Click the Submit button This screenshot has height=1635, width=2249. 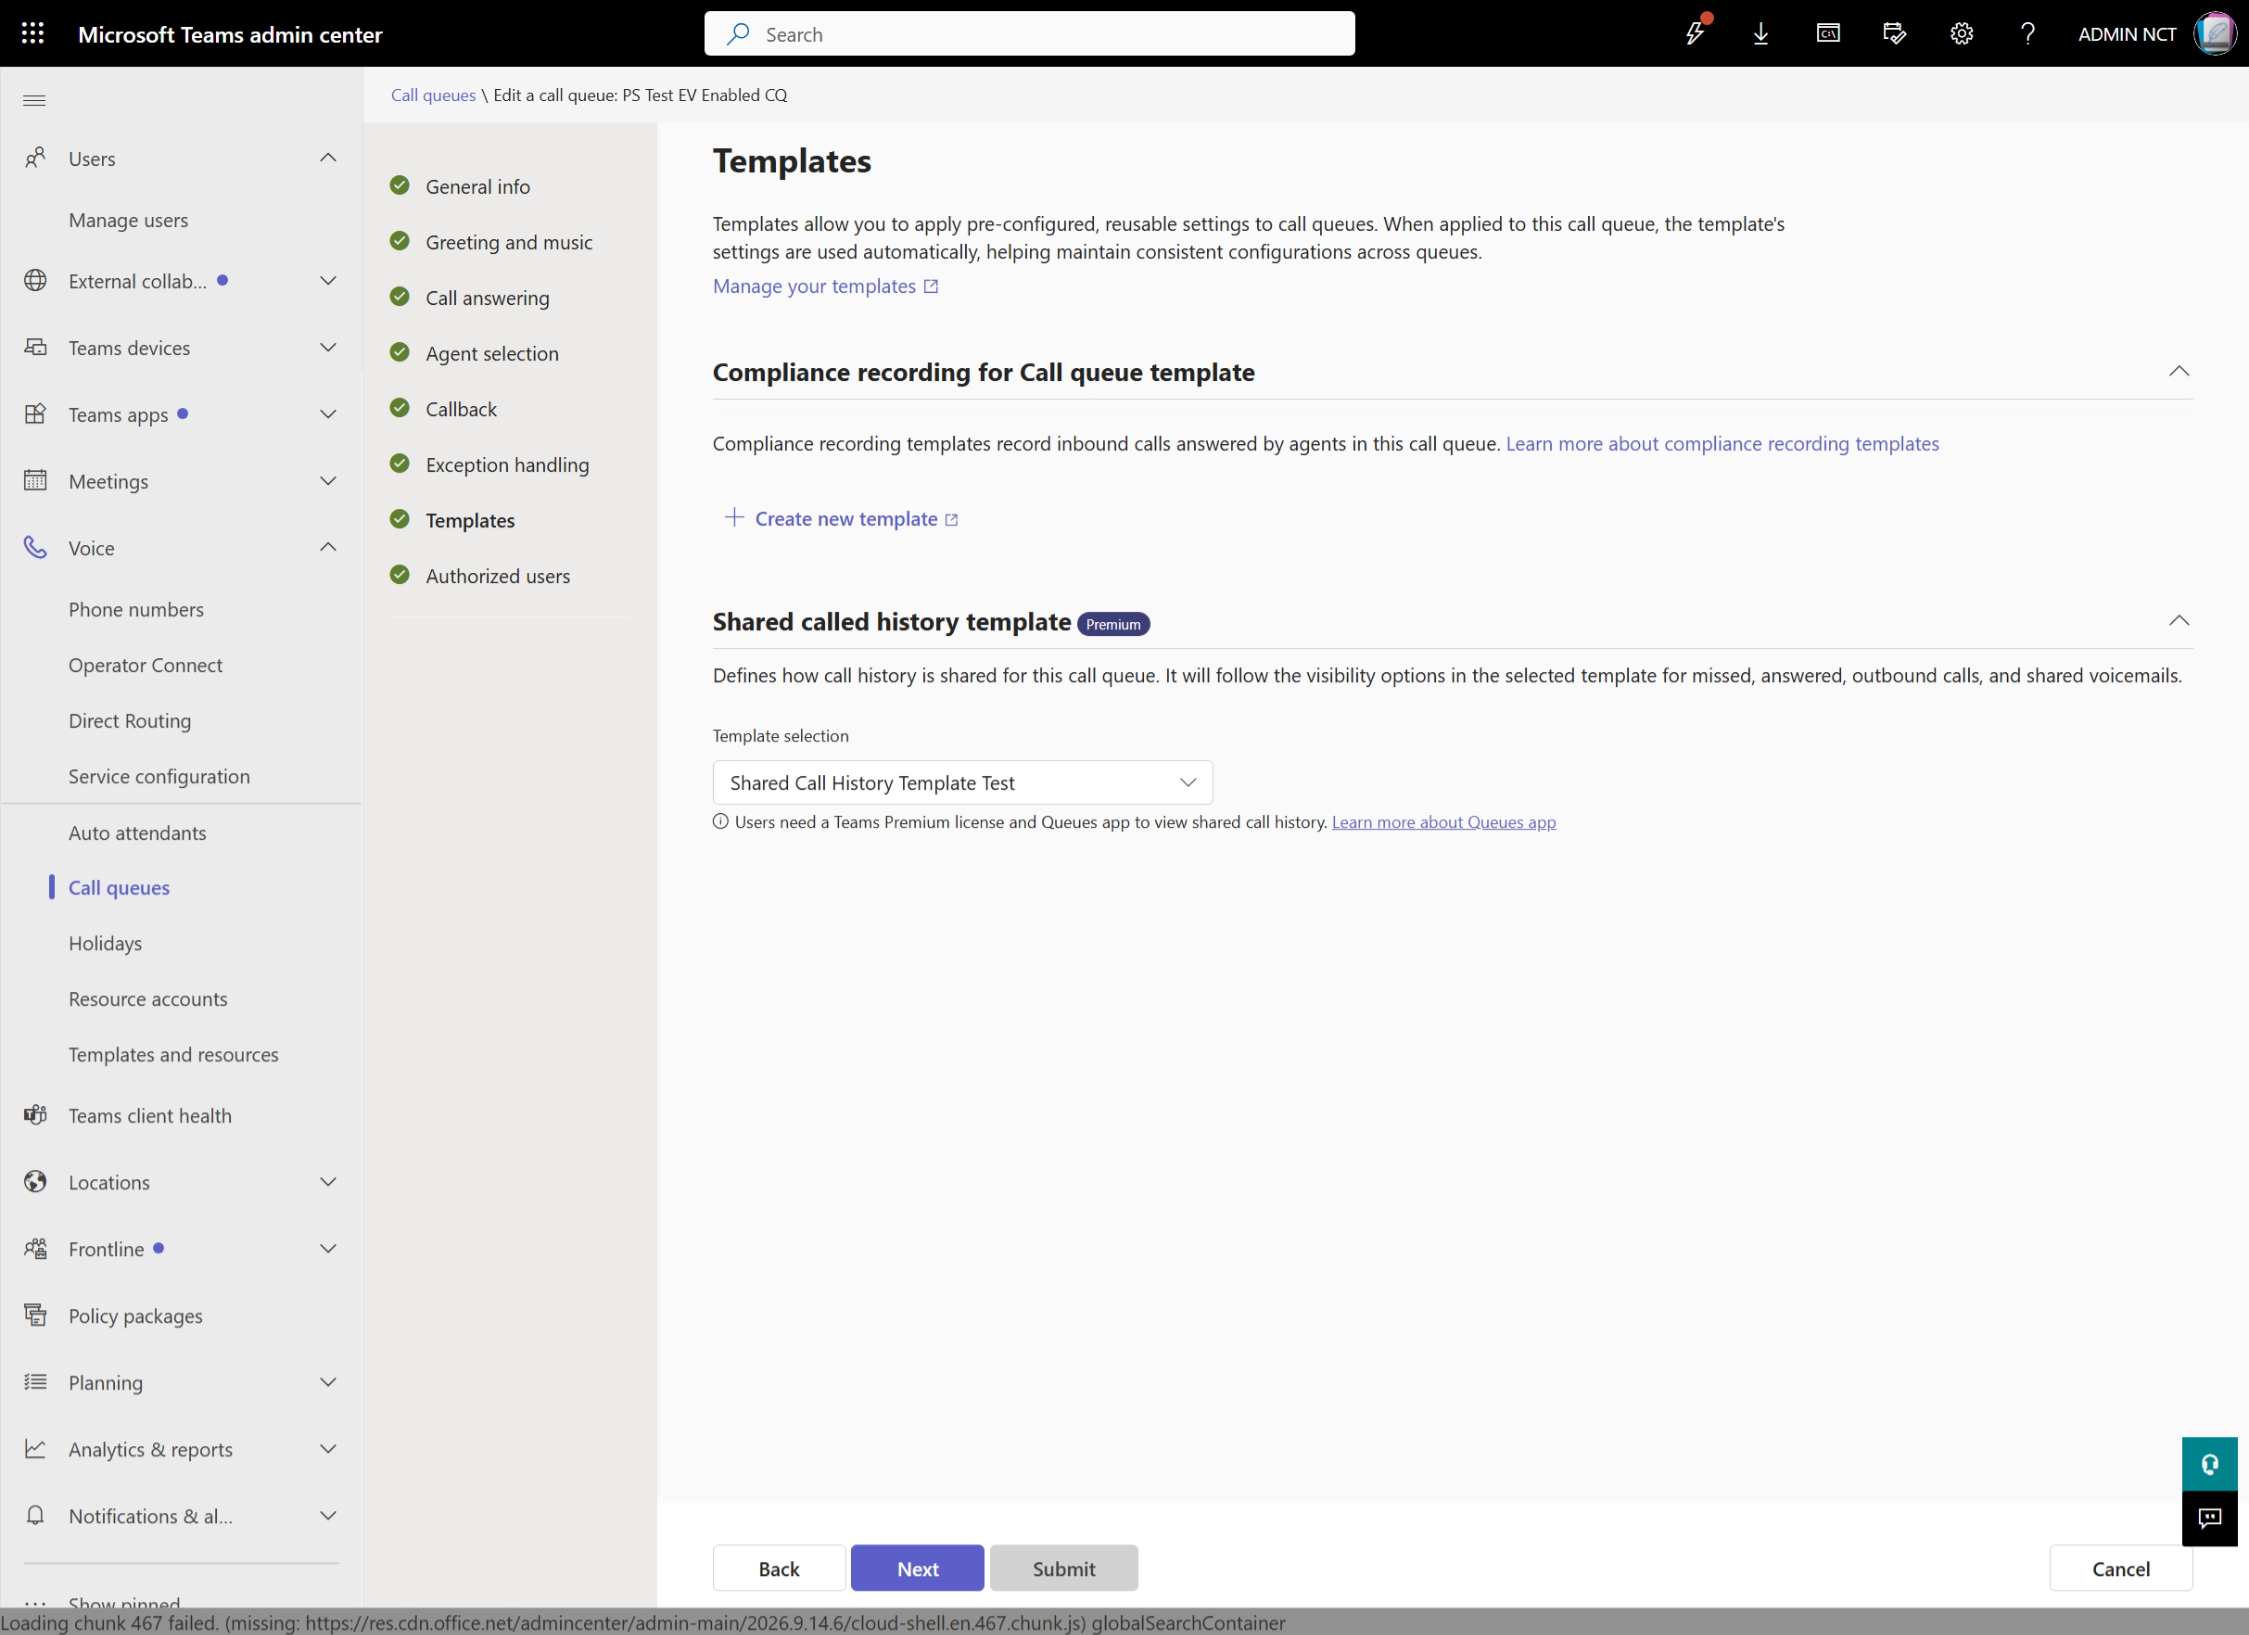(x=1064, y=1568)
